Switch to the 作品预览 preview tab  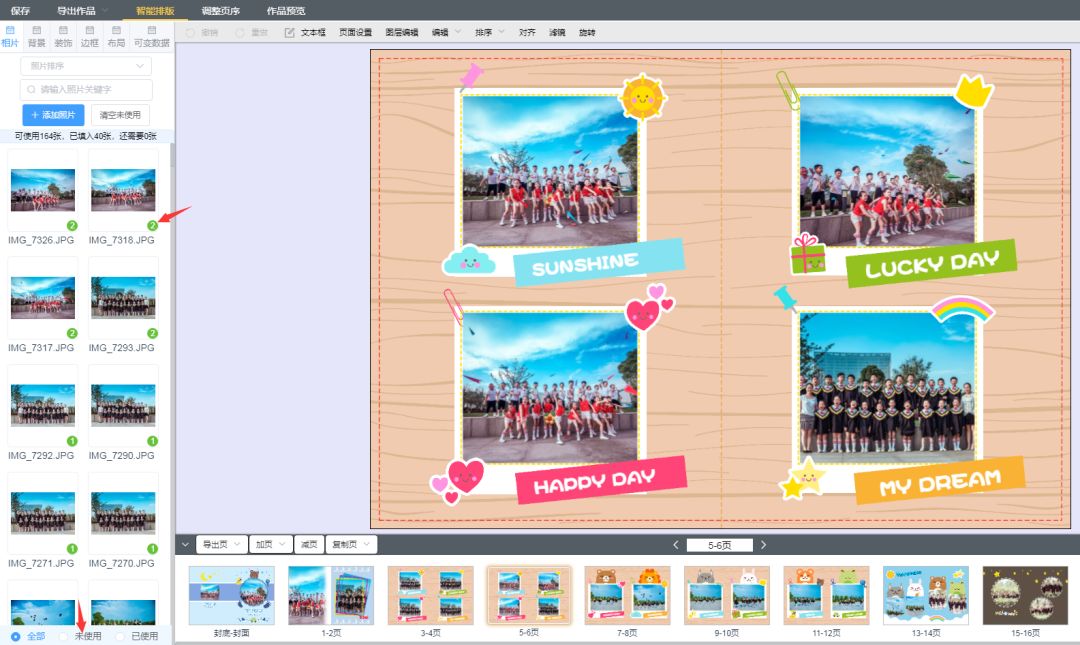coord(286,10)
